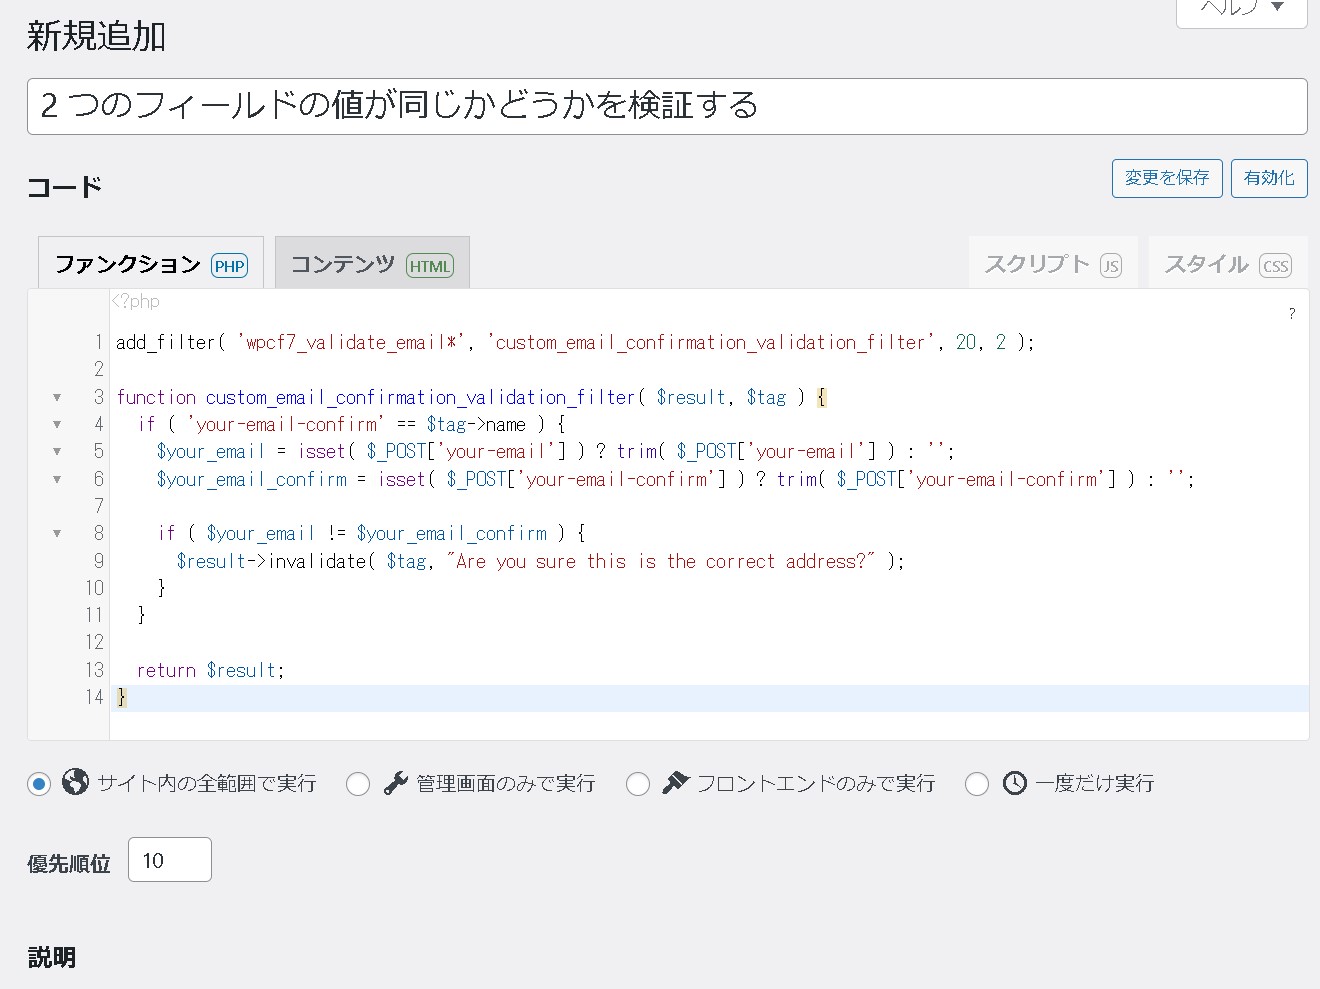Viewport: 1320px width, 989px height.
Task: Open the ヘルプ dropdown
Action: point(1240,8)
